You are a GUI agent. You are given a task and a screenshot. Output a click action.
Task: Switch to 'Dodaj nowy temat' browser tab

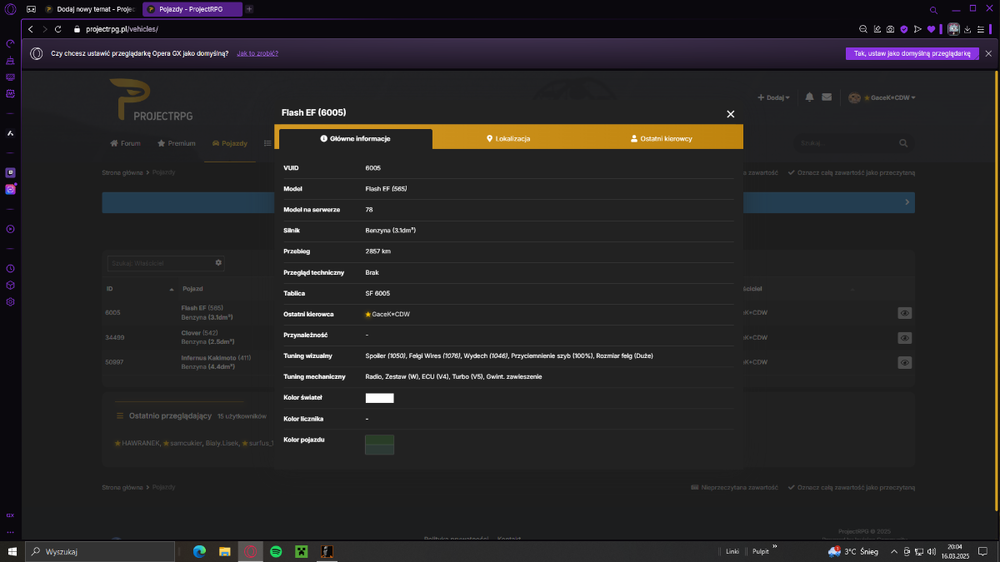coord(90,10)
